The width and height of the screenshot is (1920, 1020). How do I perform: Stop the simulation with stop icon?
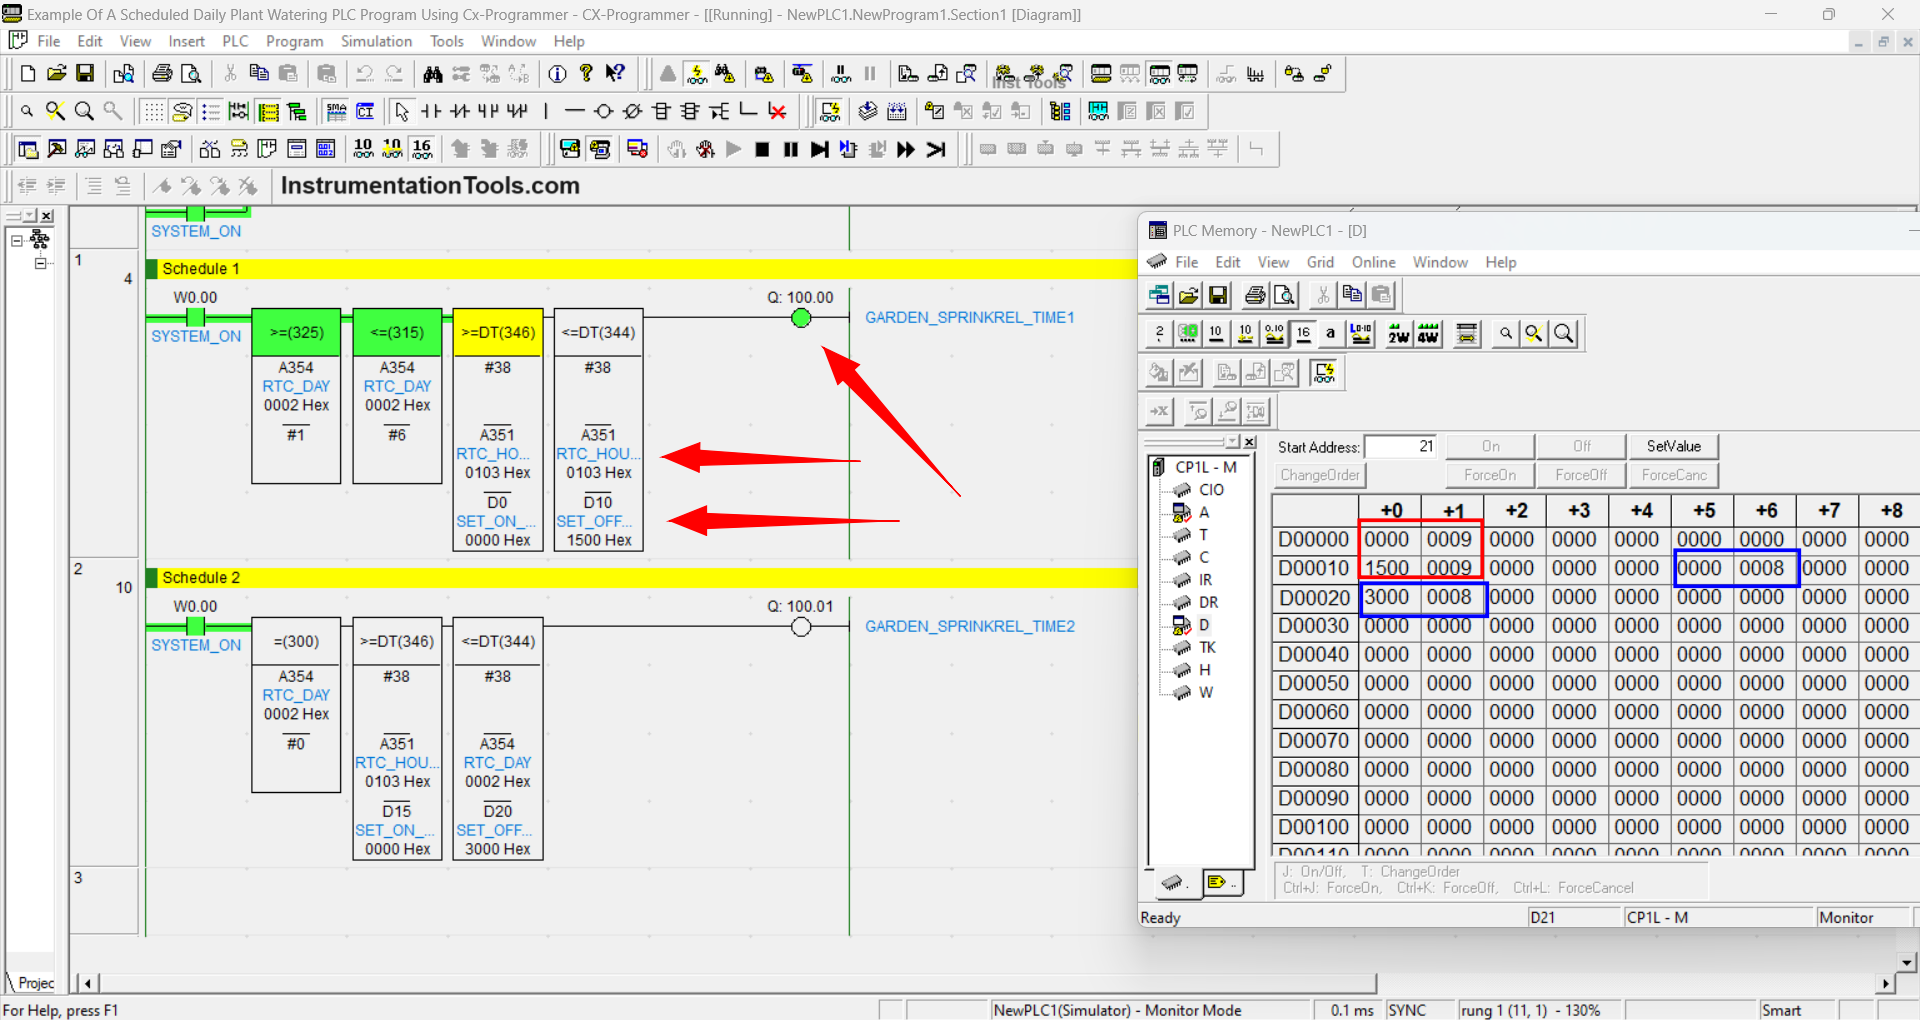[x=762, y=149]
